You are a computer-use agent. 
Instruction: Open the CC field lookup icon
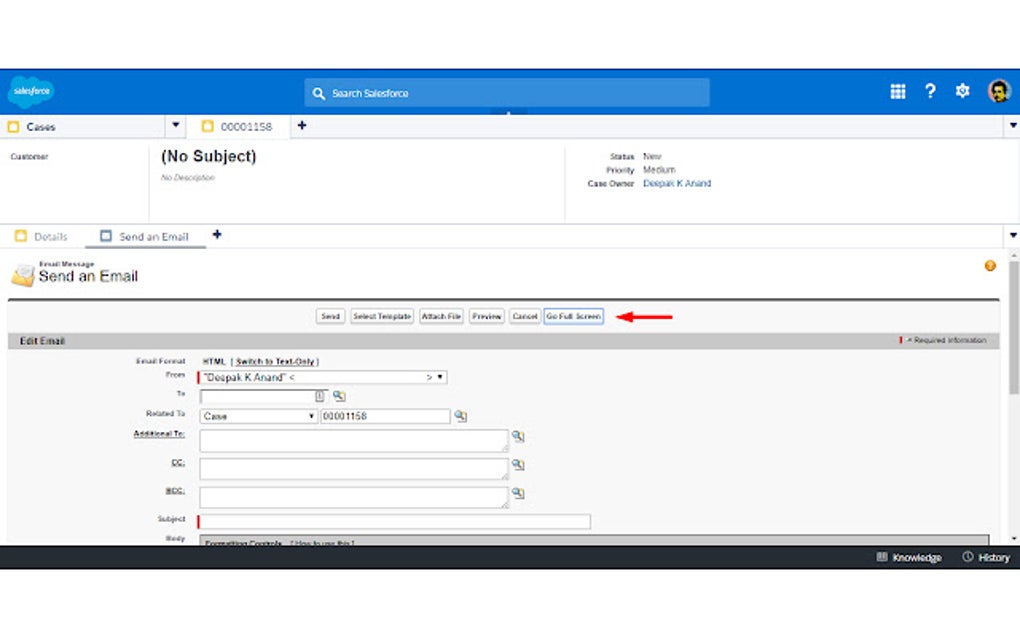point(518,465)
